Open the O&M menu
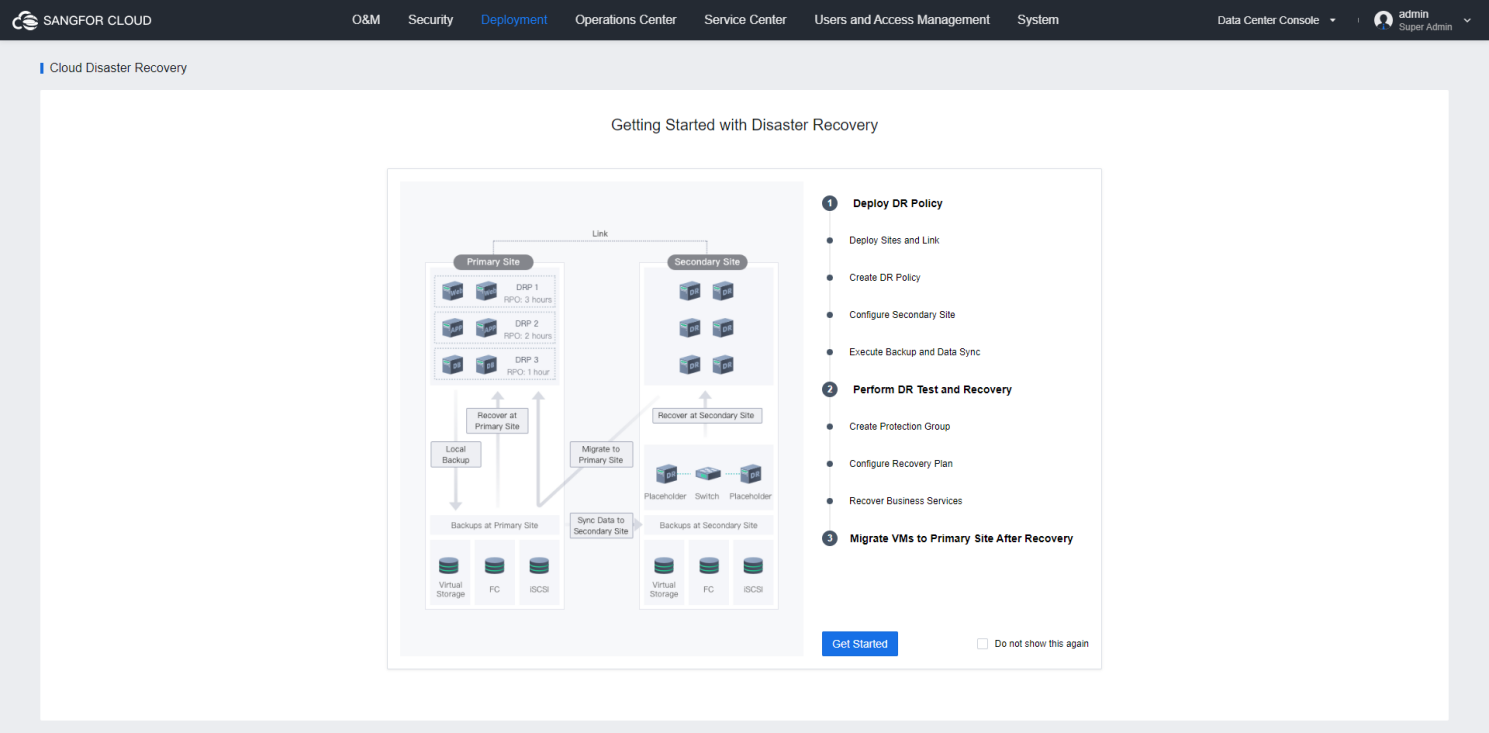Screen dimensions: 1489x733 [x=366, y=20]
